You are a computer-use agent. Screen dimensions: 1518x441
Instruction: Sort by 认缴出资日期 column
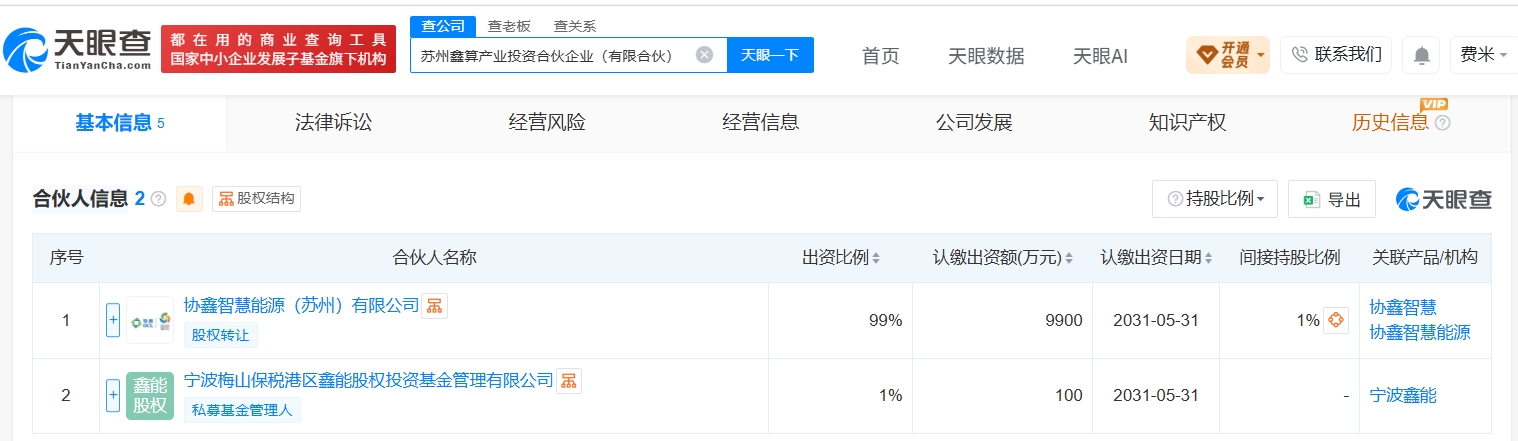1156,258
